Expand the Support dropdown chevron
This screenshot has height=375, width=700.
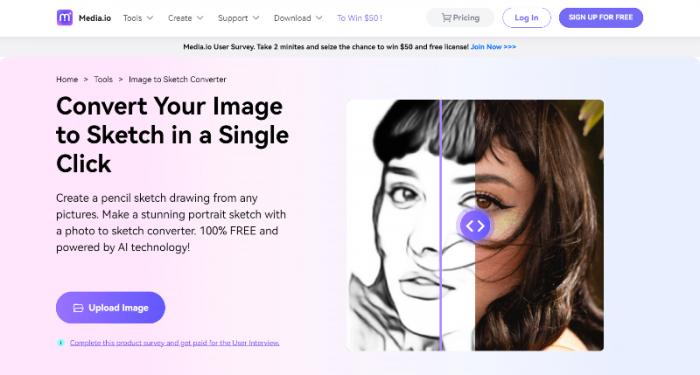[256, 18]
